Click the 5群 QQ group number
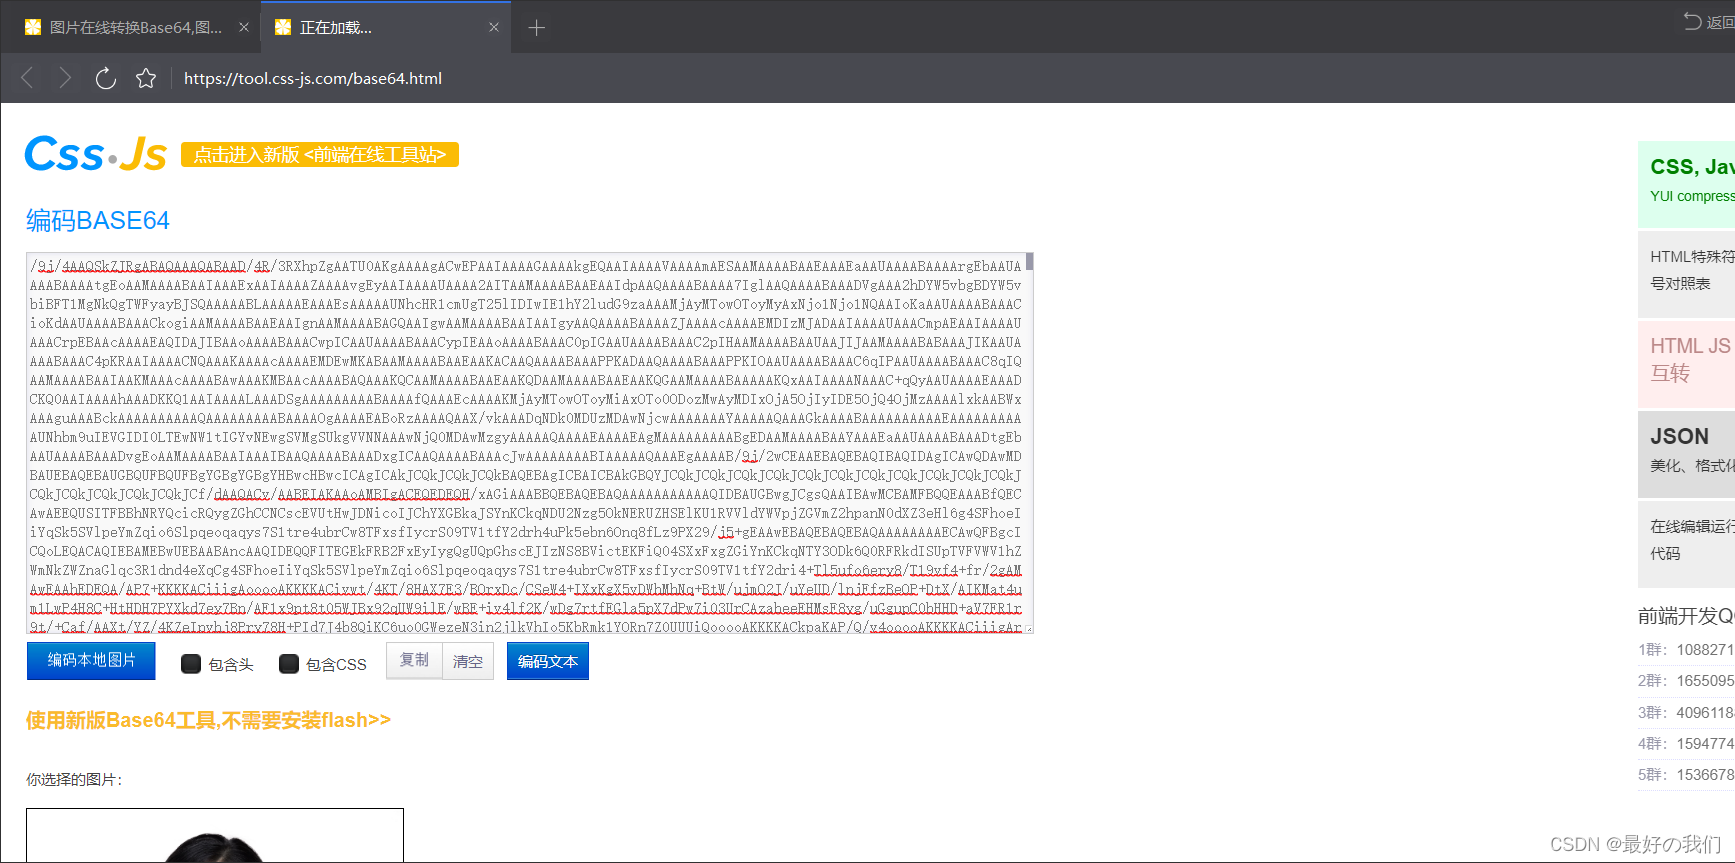 coord(1705,775)
